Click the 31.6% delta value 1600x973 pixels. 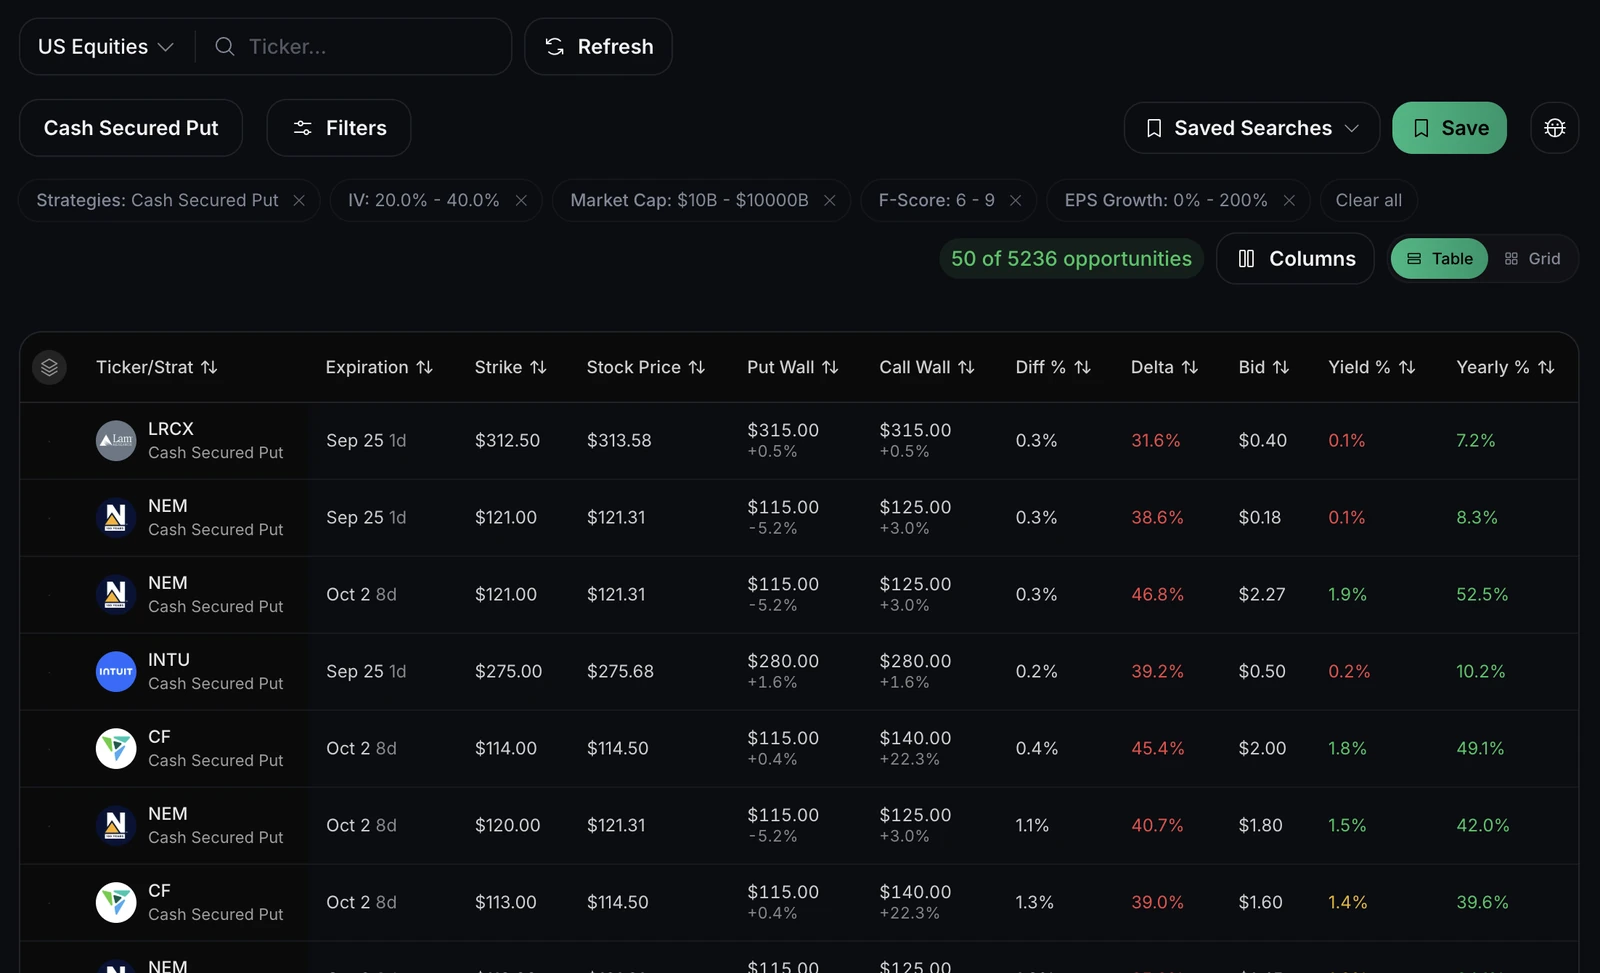1156,441
